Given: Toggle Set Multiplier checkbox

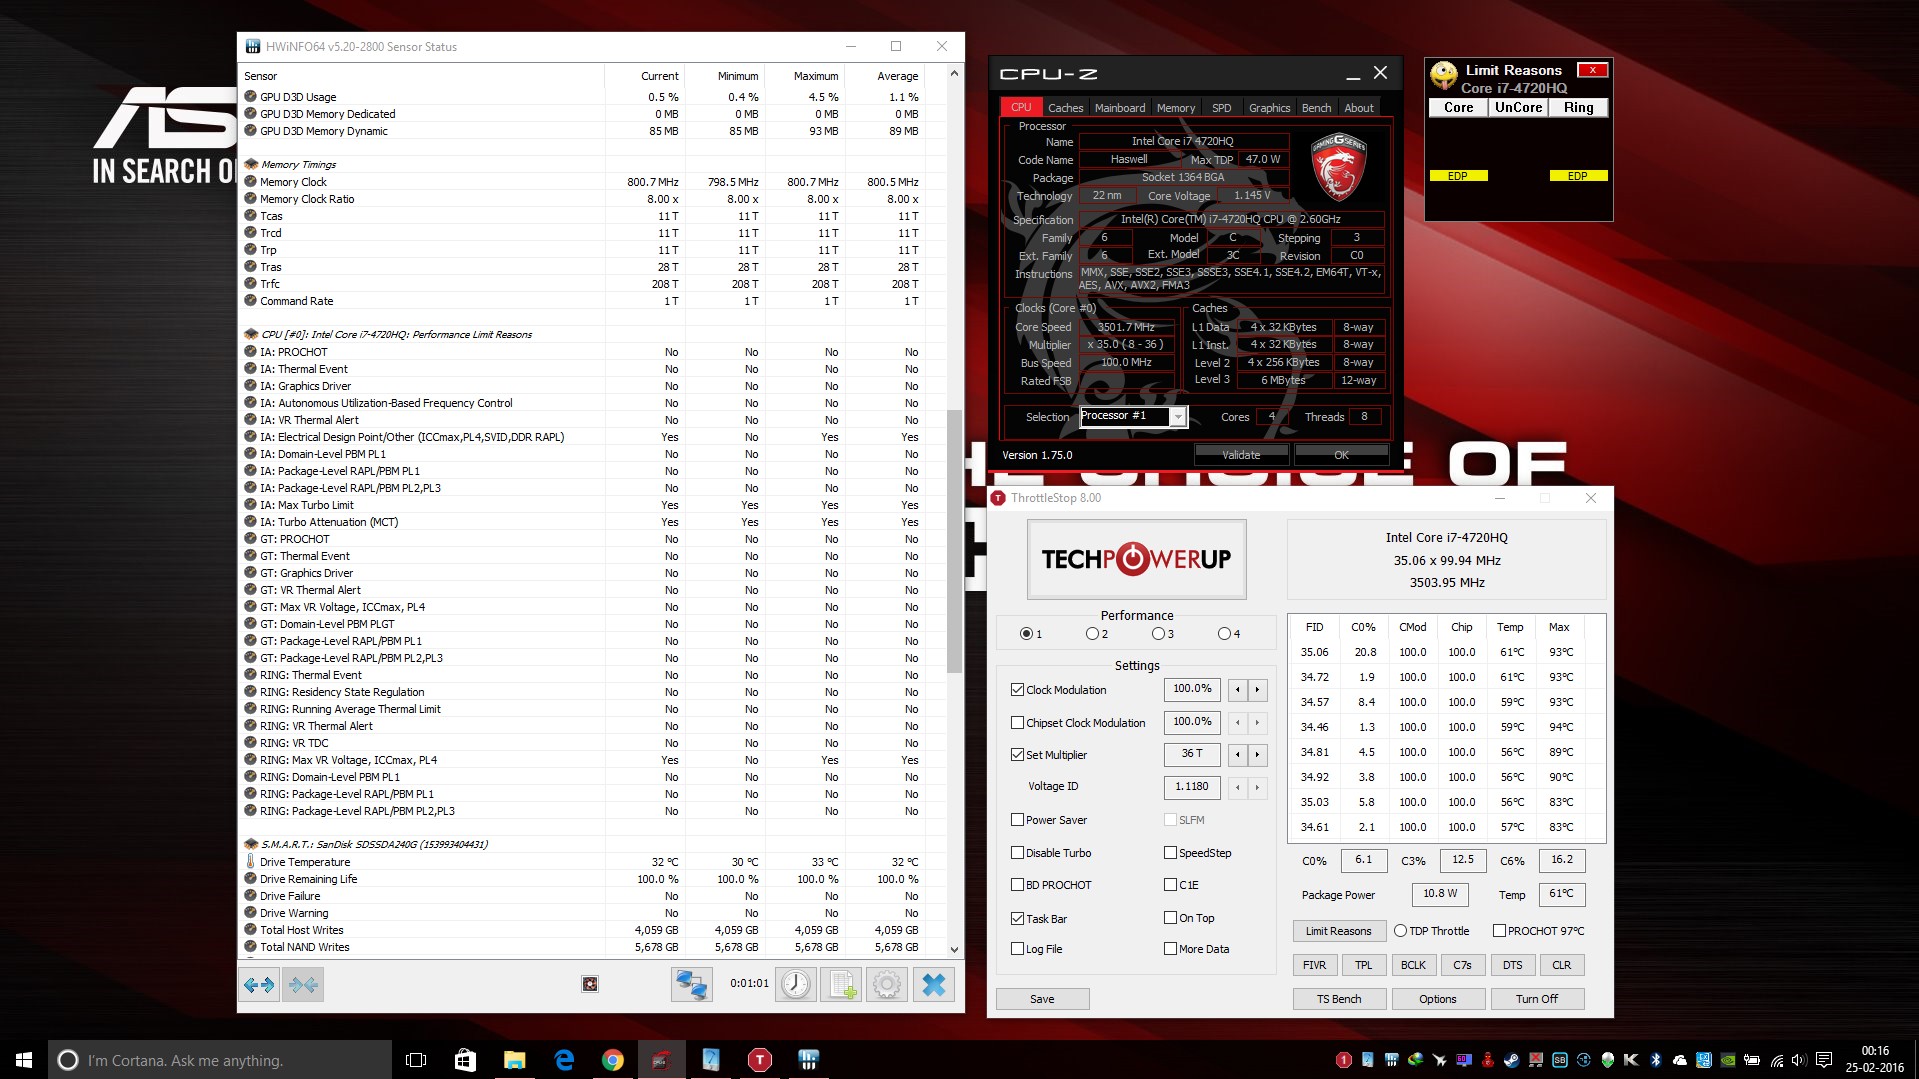Looking at the screenshot, I should coord(1017,755).
